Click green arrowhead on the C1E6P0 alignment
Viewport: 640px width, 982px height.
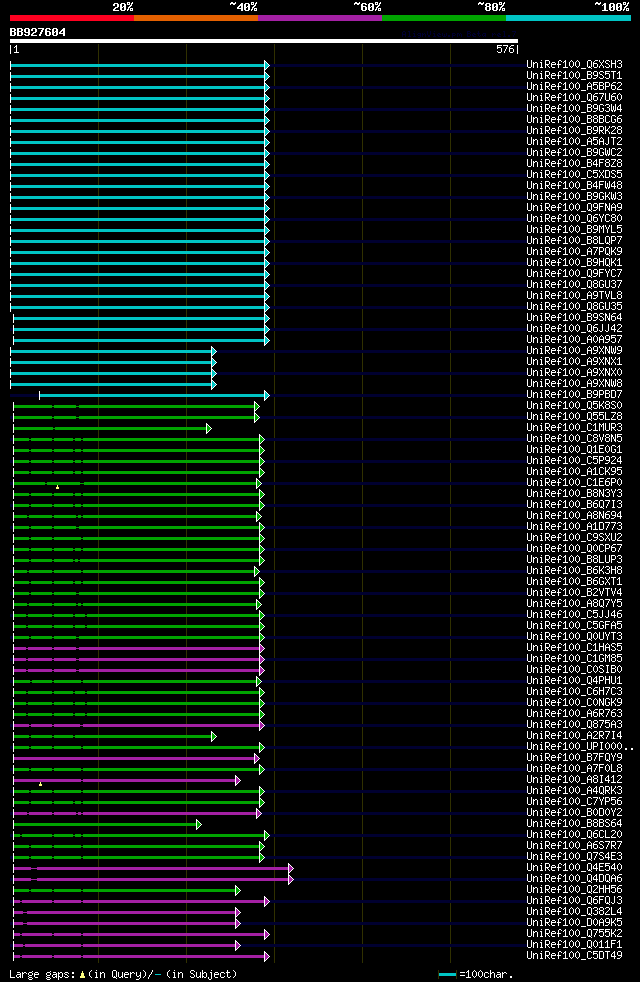pyautogui.click(x=259, y=483)
